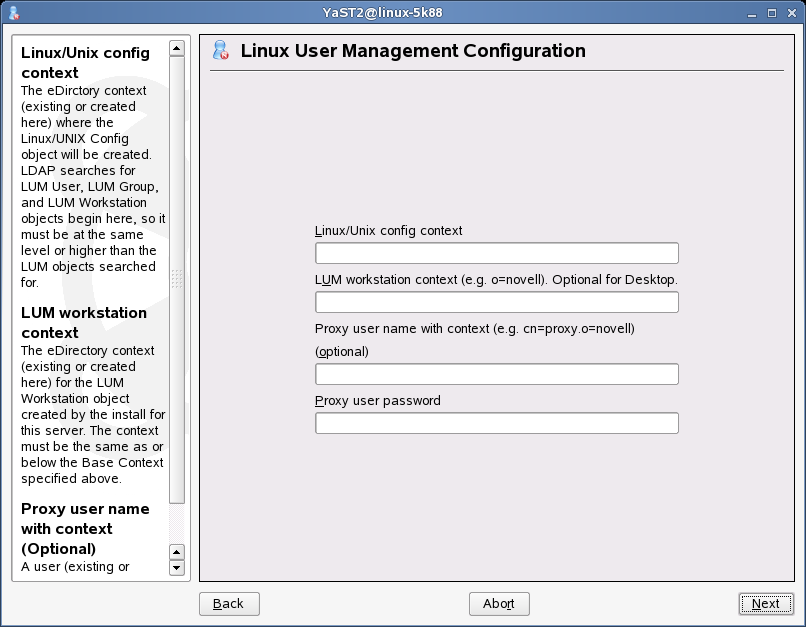806x627 pixels.
Task: Click Next to continue configuration
Action: (766, 604)
